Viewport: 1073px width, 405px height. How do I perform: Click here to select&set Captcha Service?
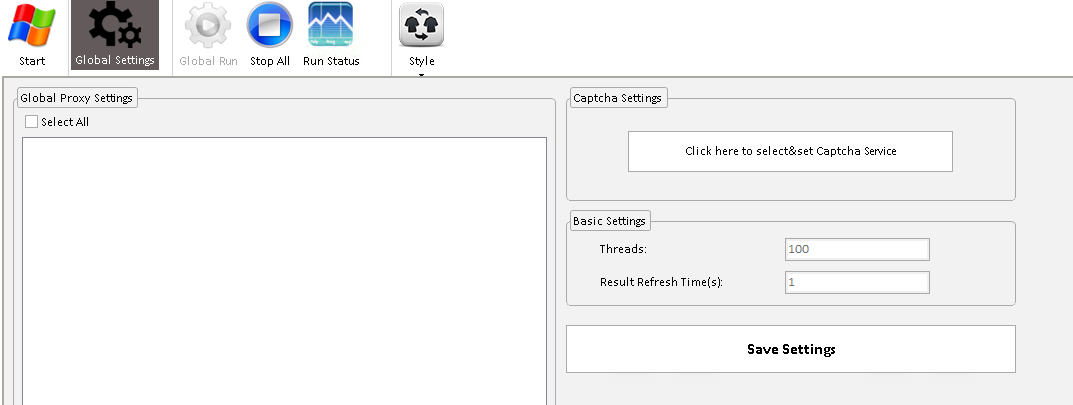click(790, 151)
